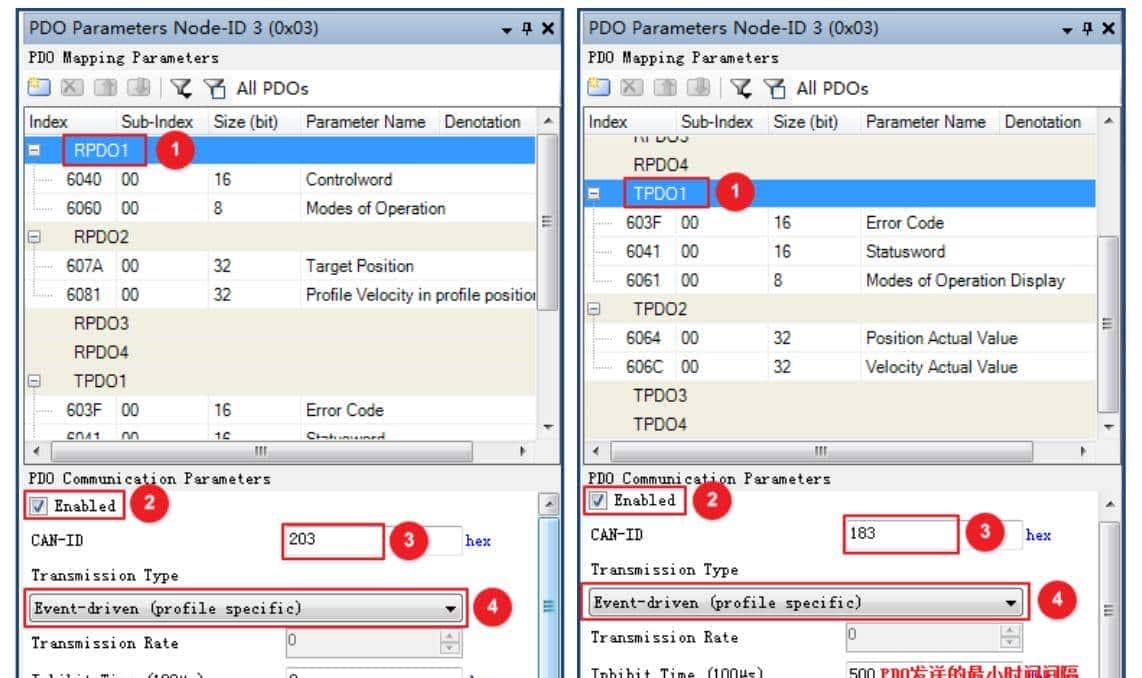
Task: Select 606C Velocity Actual Value row
Action: click(x=841, y=367)
